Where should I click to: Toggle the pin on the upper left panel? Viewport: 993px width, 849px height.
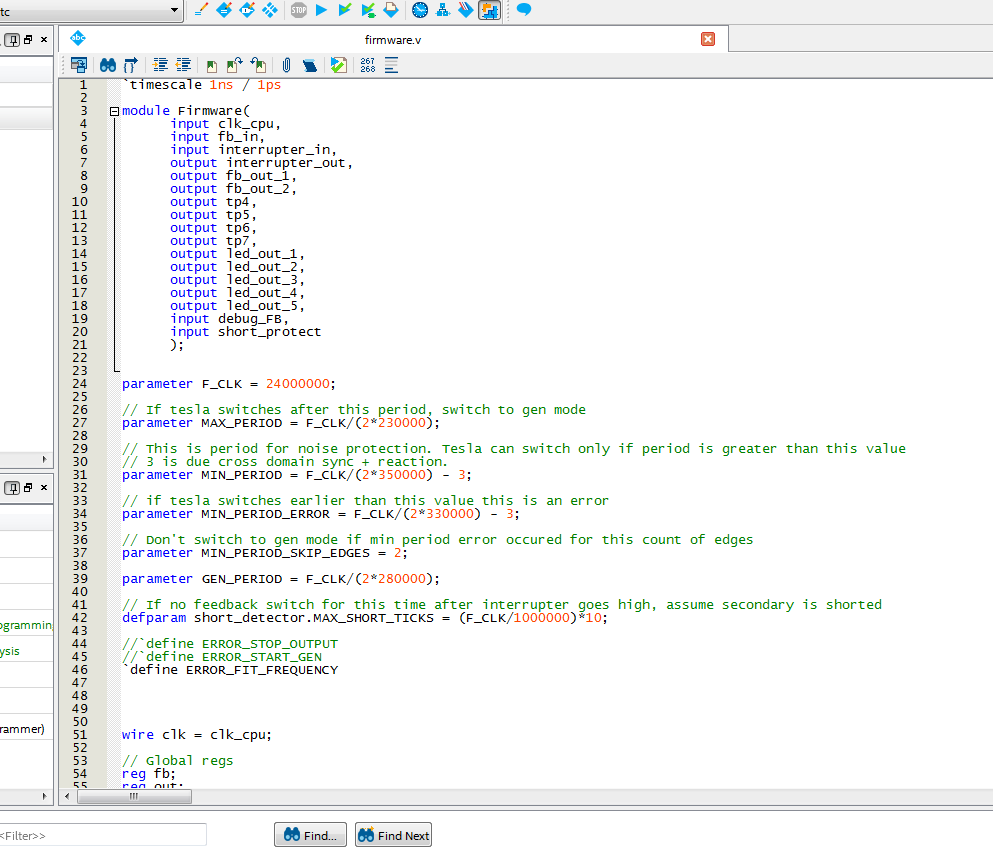[13, 40]
